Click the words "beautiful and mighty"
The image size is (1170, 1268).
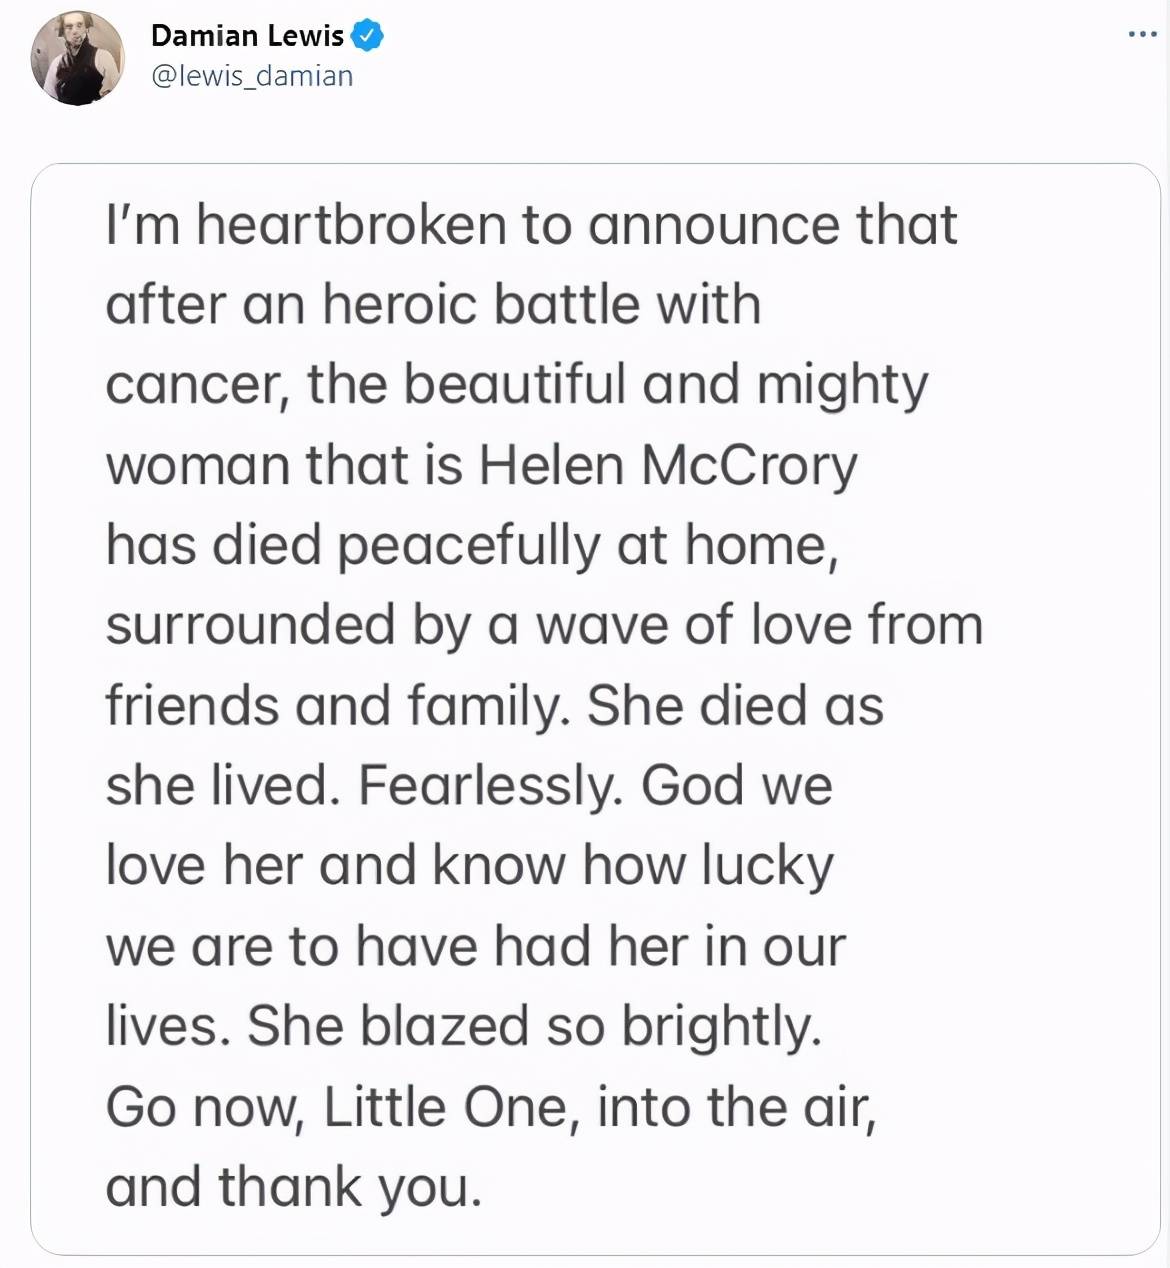click(666, 386)
